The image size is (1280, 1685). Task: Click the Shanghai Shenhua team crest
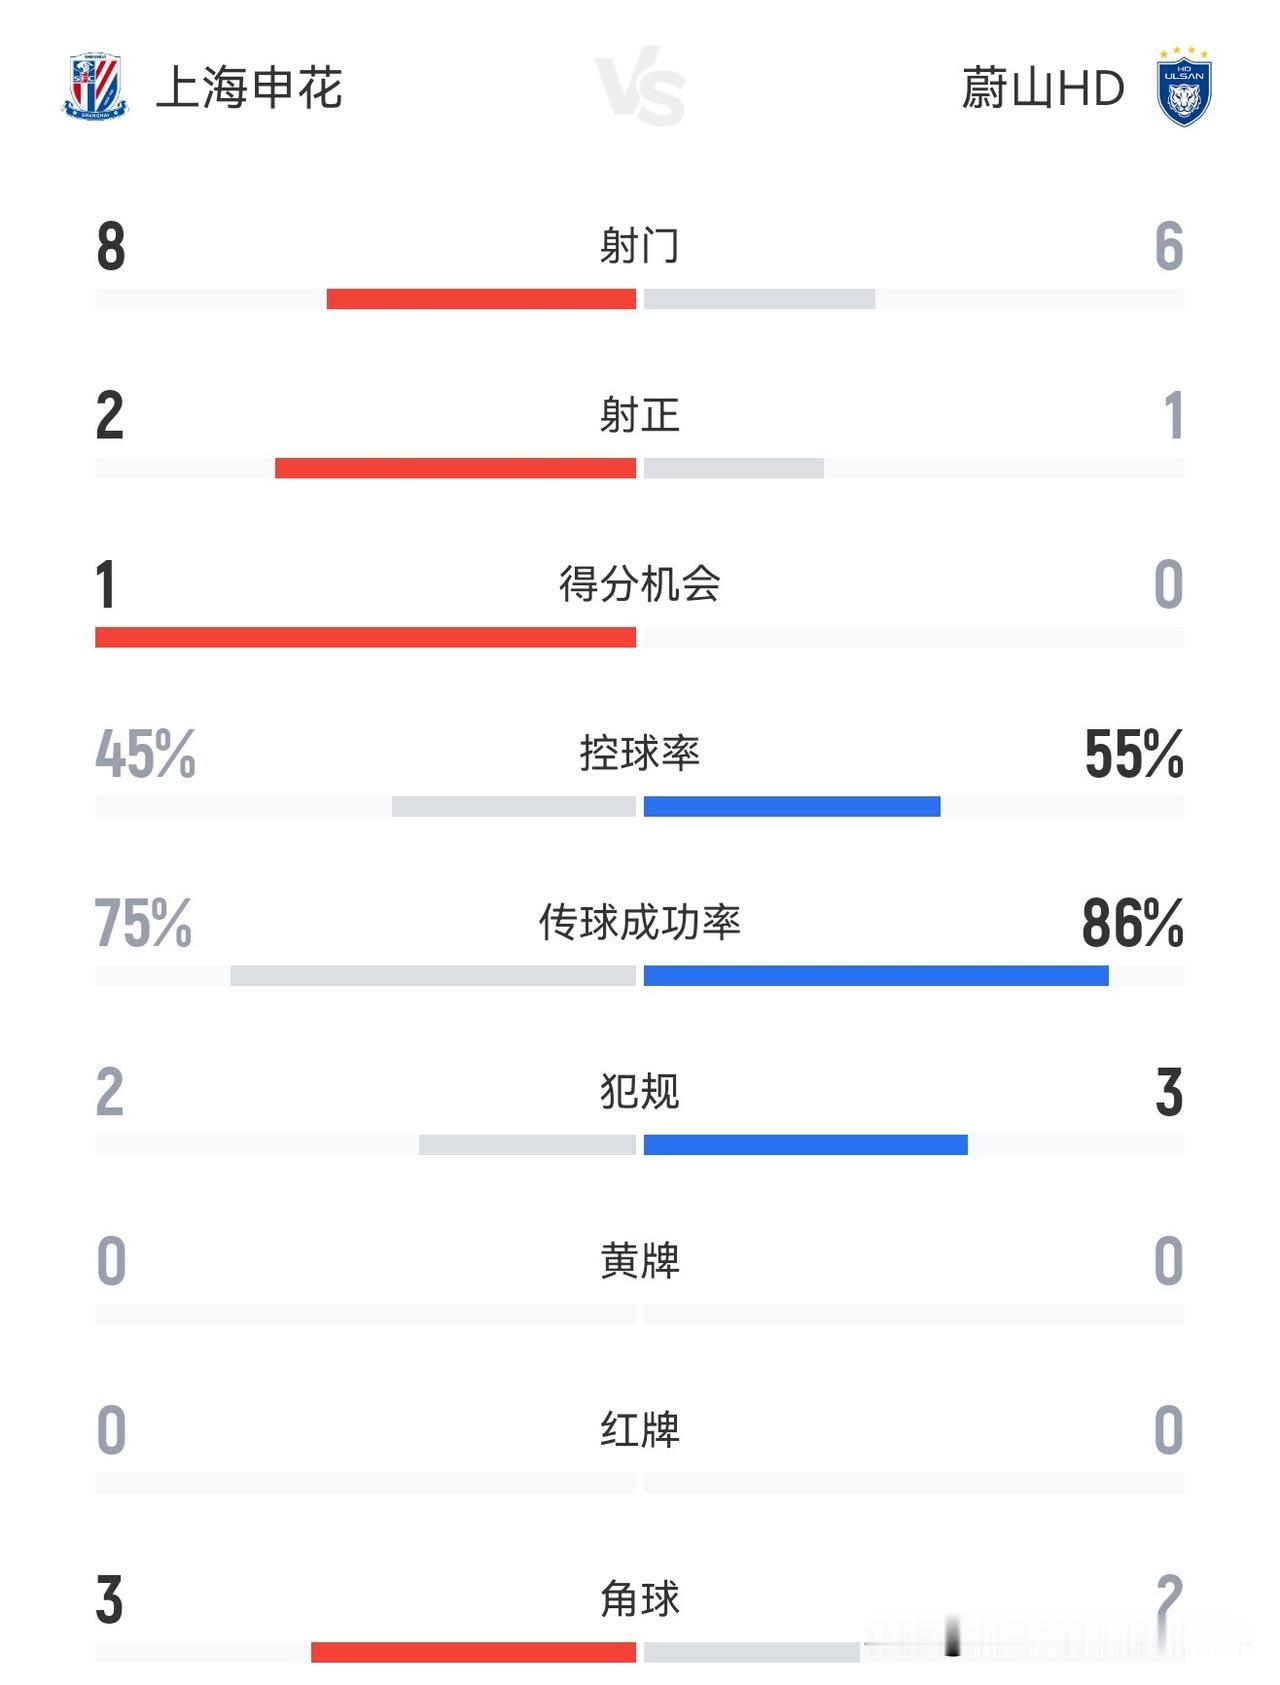96,87
